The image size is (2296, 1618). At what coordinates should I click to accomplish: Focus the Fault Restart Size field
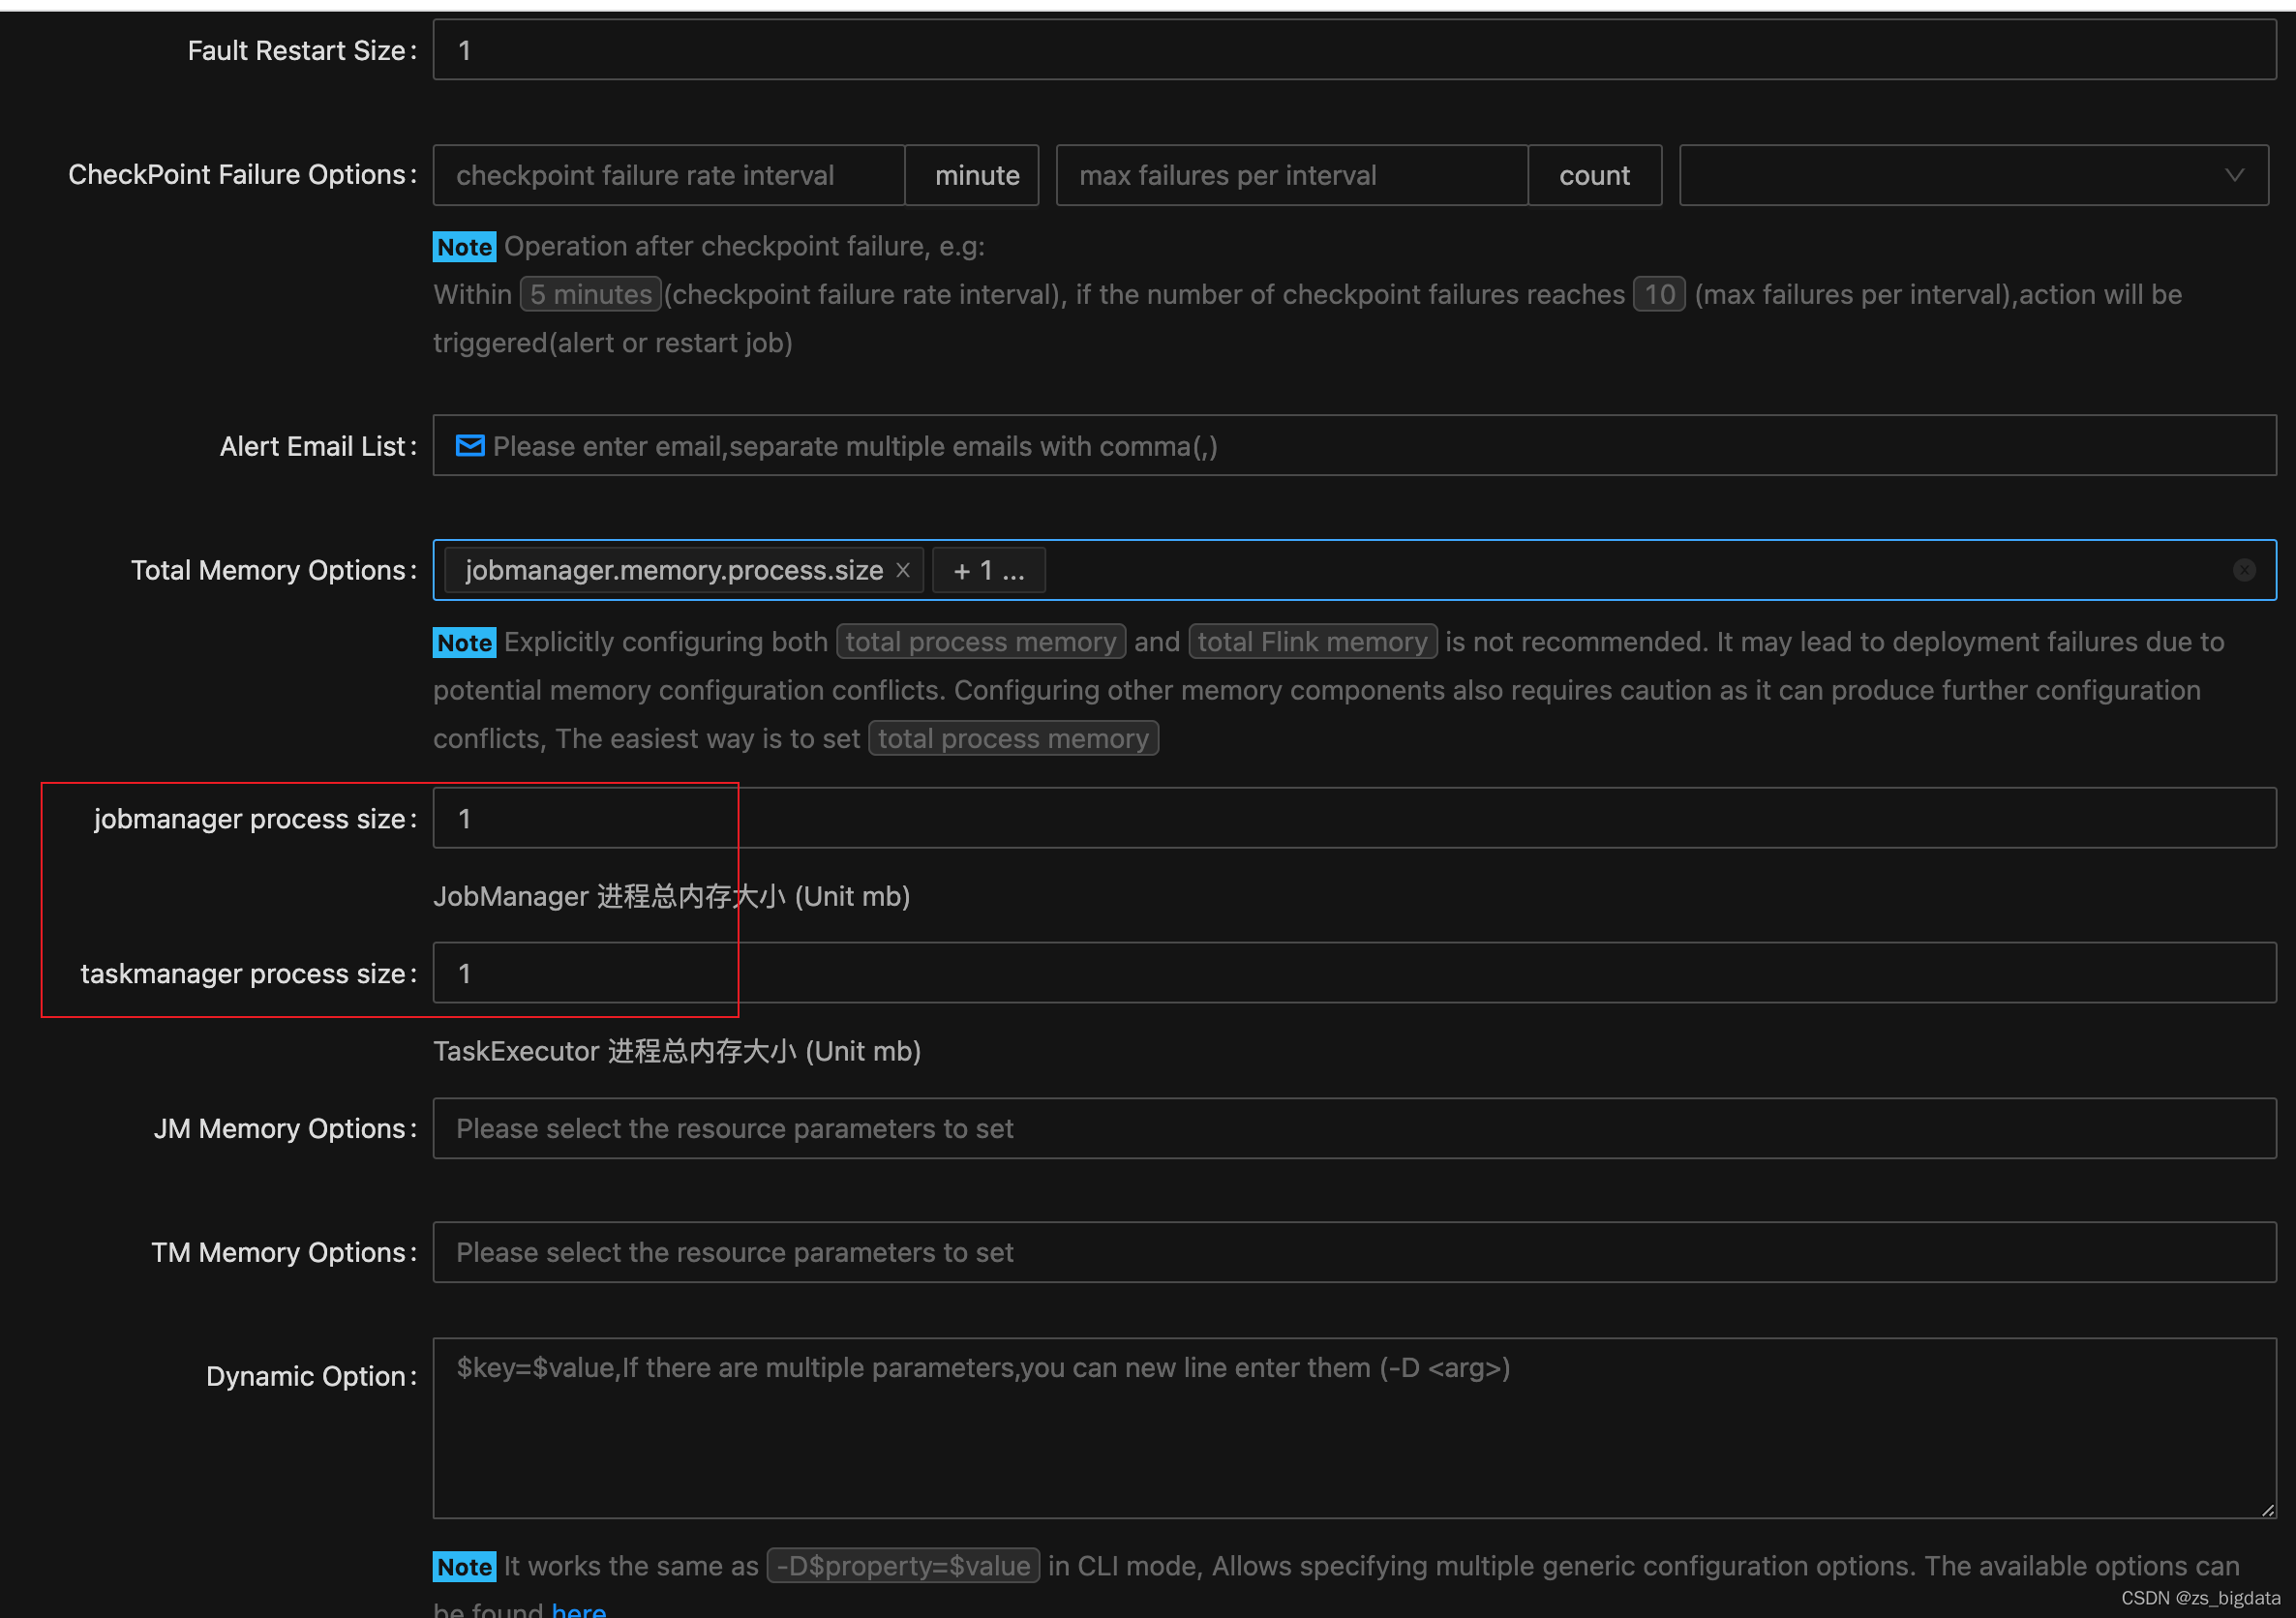click(x=1353, y=50)
